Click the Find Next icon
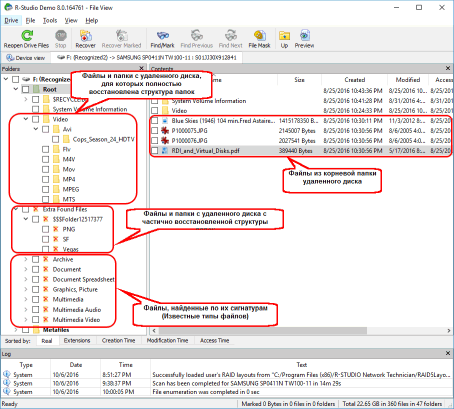This screenshot has width=454, height=409. click(231, 36)
